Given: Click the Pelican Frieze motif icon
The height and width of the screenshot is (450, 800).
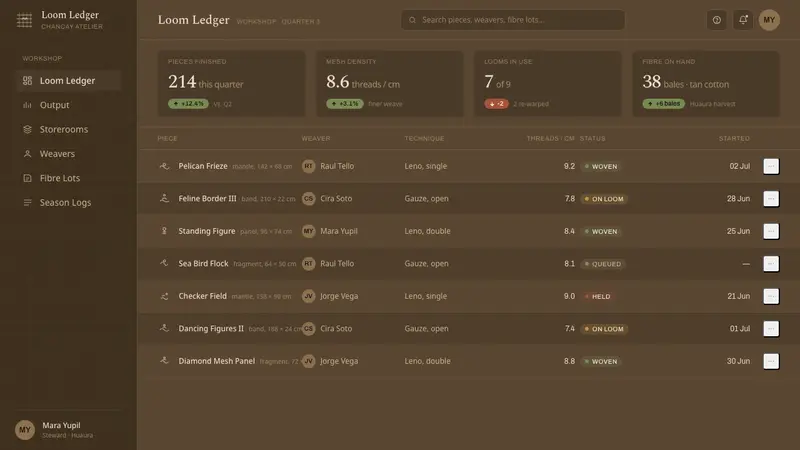Looking at the screenshot, I should 164,166.
